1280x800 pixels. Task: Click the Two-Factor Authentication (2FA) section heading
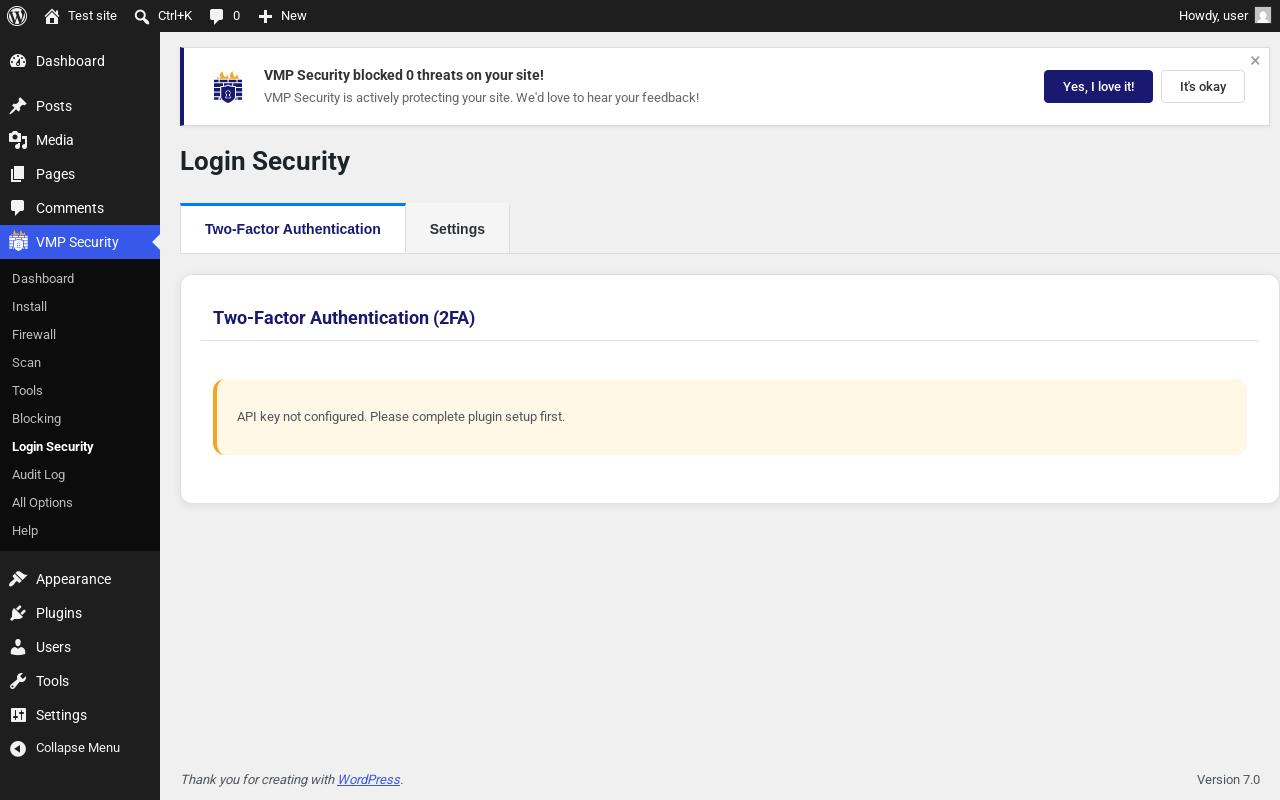(344, 318)
